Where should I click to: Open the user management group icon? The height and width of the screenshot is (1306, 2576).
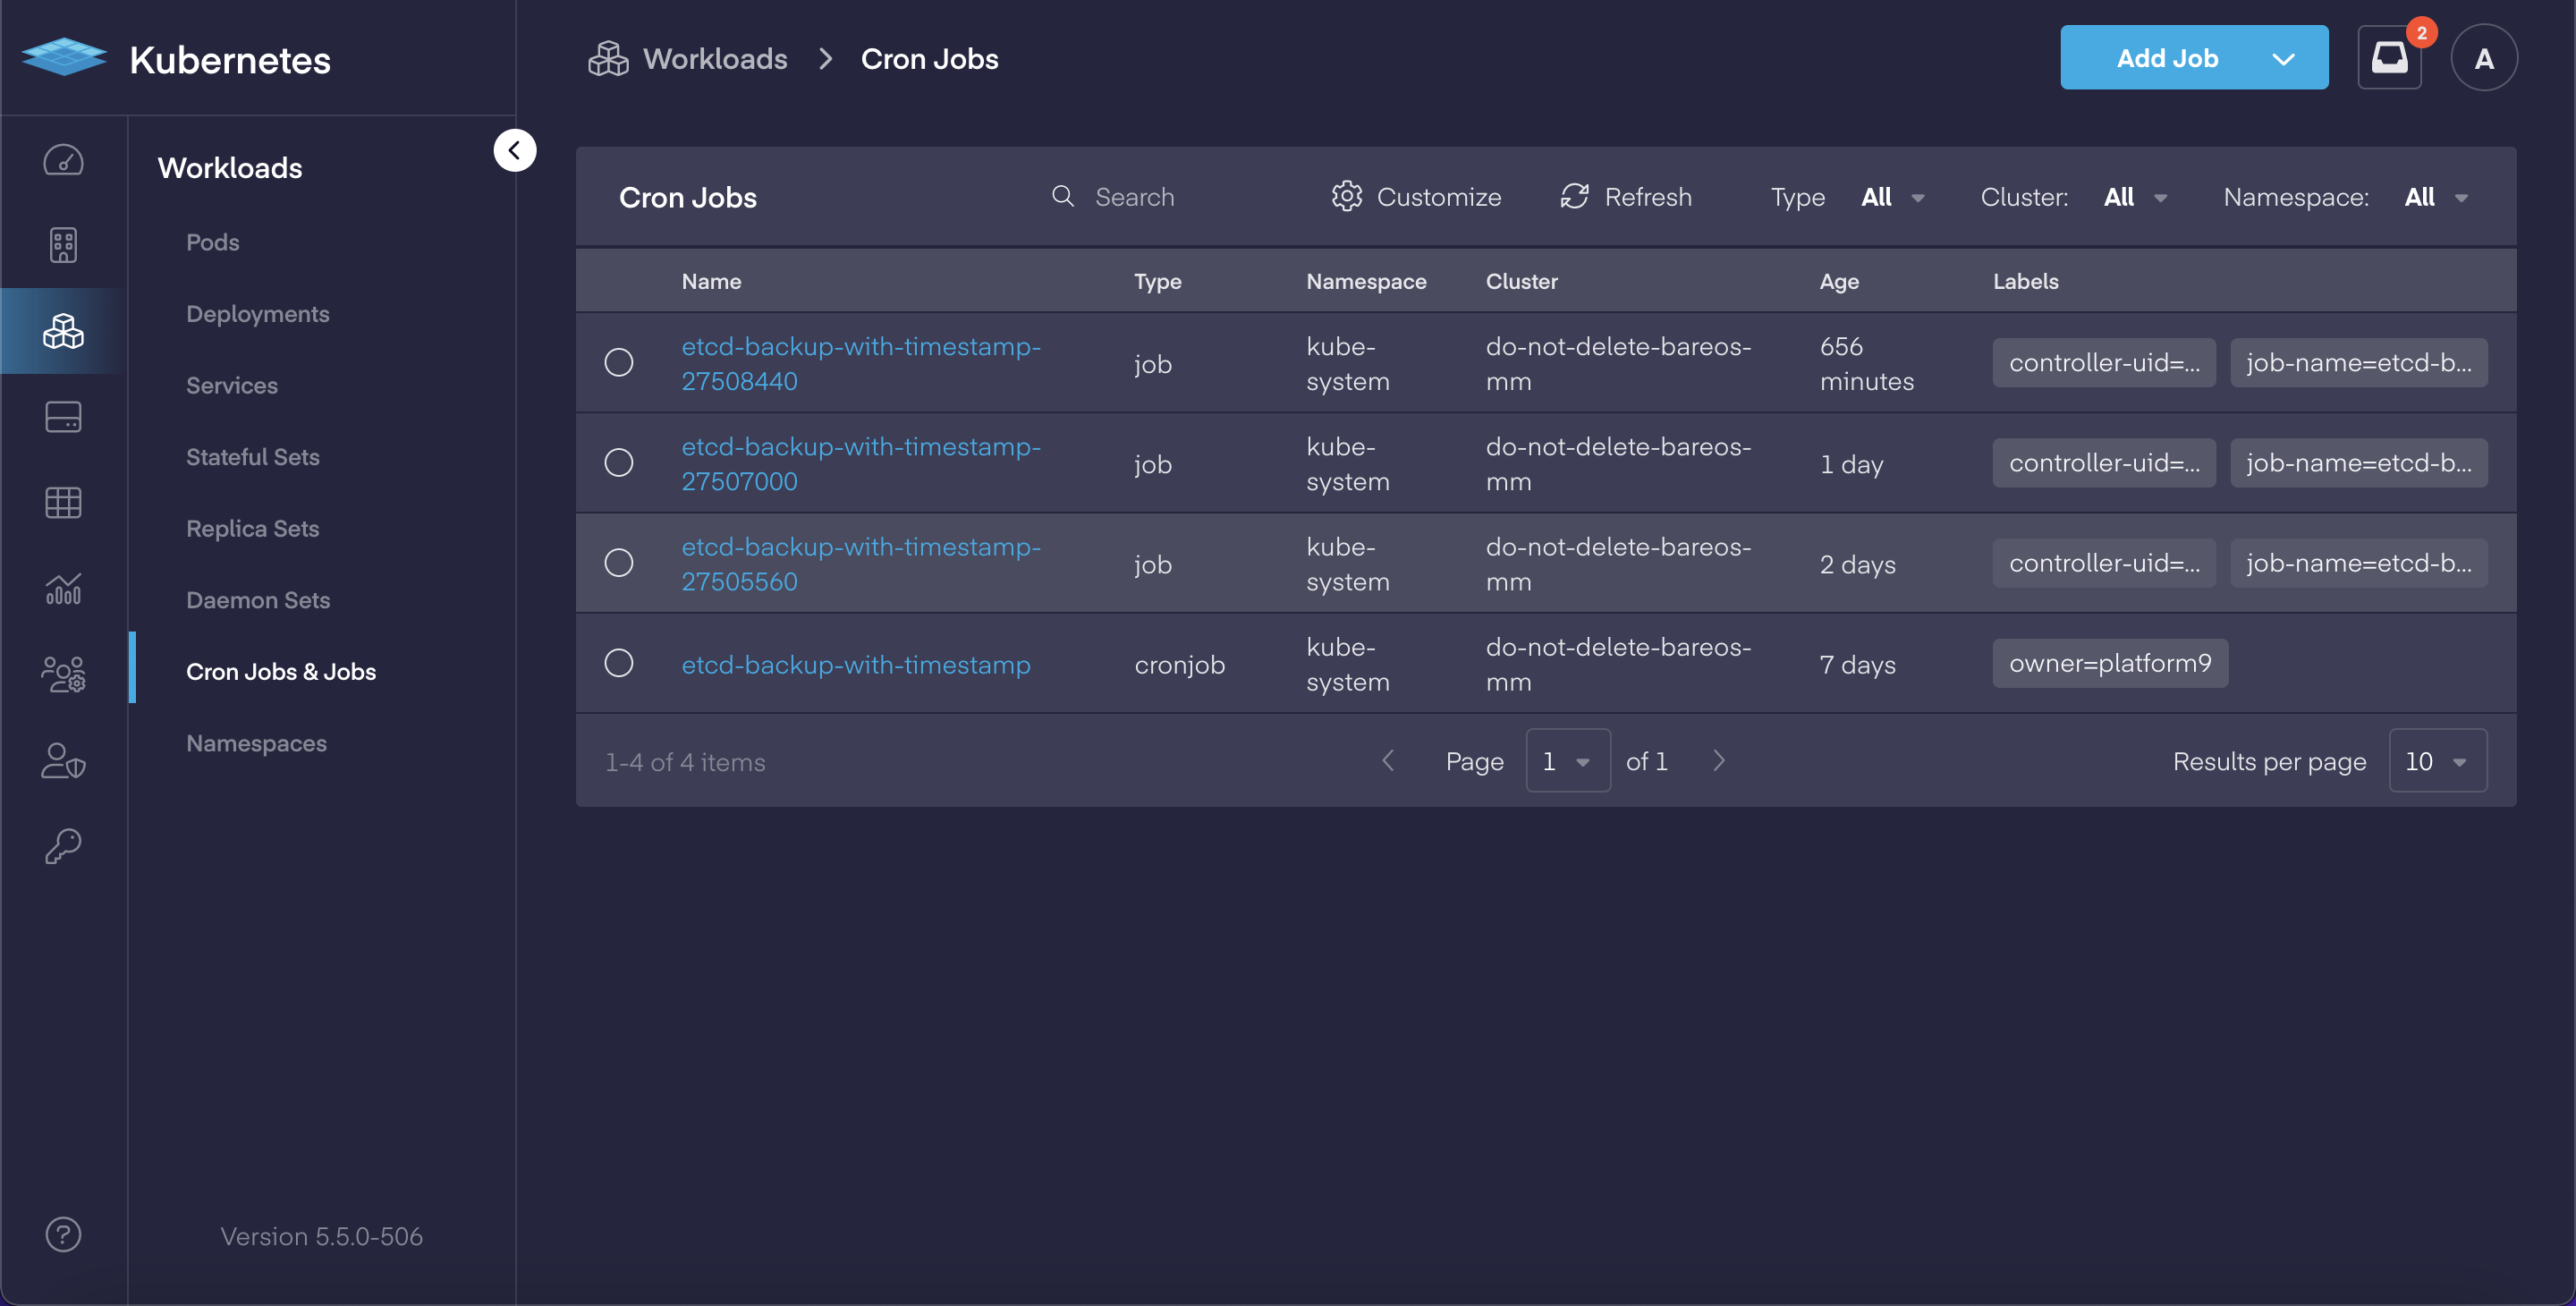[63, 674]
